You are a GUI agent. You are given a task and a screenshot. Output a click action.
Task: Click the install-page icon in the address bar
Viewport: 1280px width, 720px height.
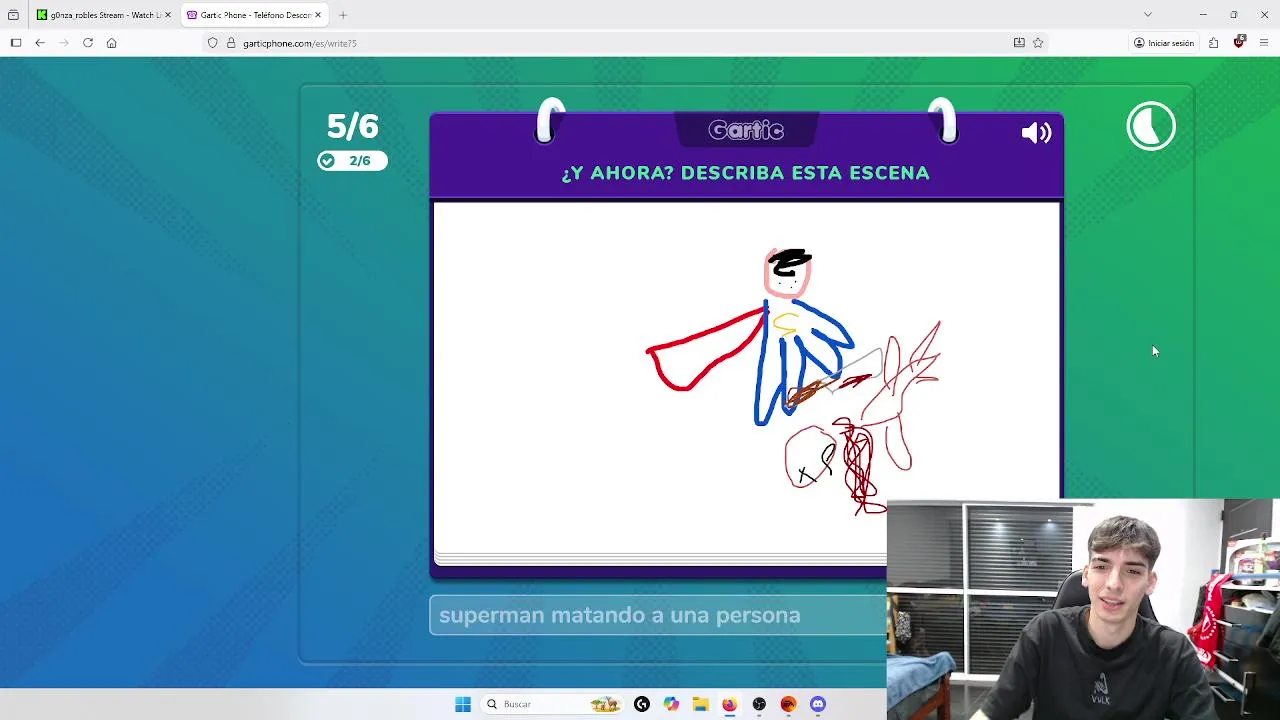pyautogui.click(x=1019, y=43)
